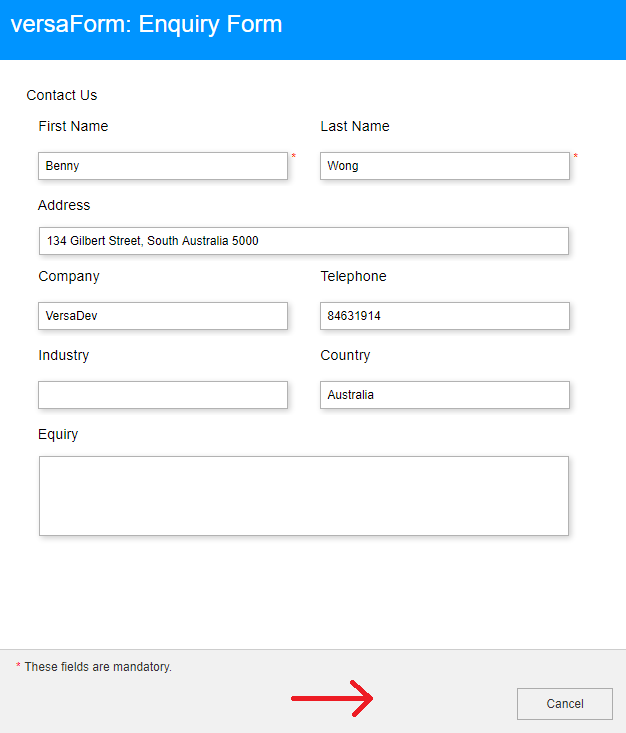Click the Last Name field containing Wong
The image size is (626, 733).
point(445,166)
